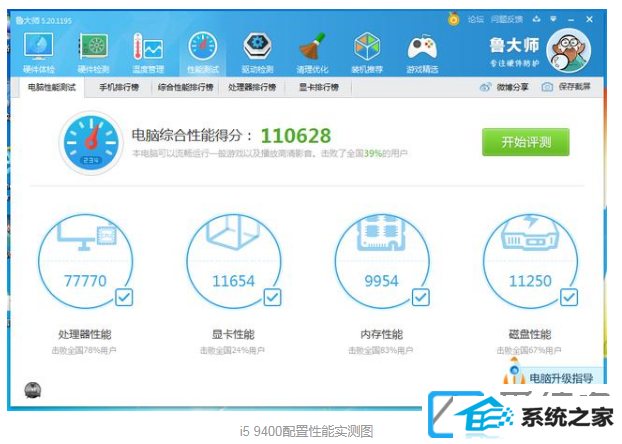The width and height of the screenshot is (622, 444).
Task: Click the blue speedometer gauge showing 234
Action: coord(91,142)
